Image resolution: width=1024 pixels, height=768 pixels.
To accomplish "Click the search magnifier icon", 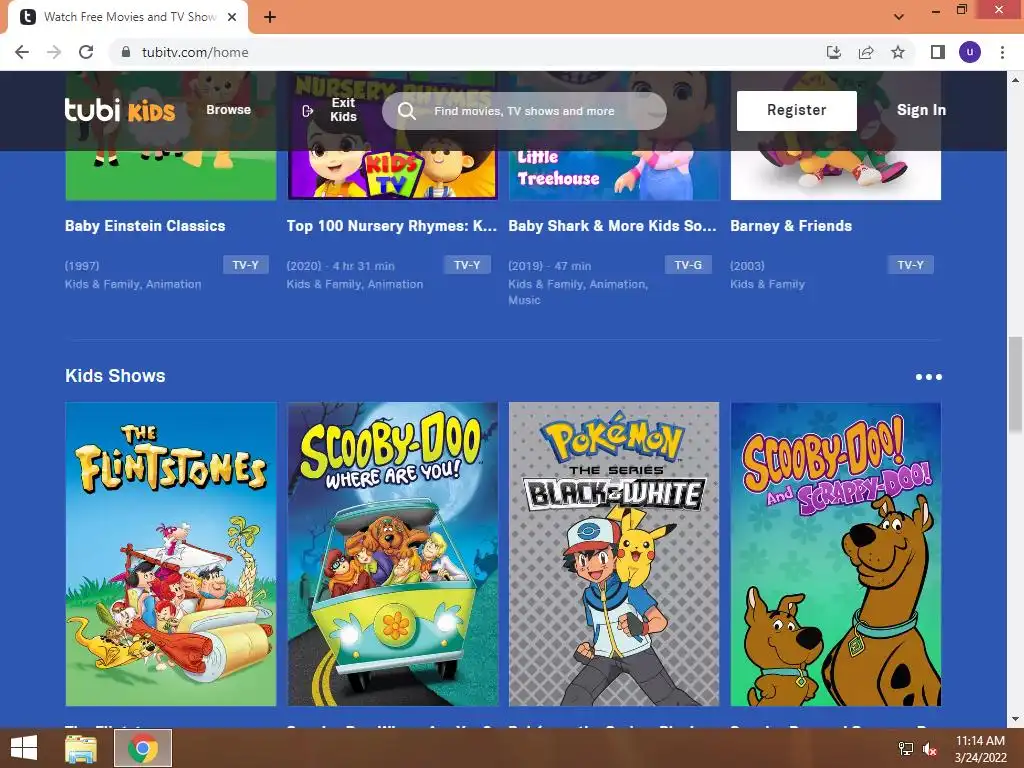I will pos(407,111).
